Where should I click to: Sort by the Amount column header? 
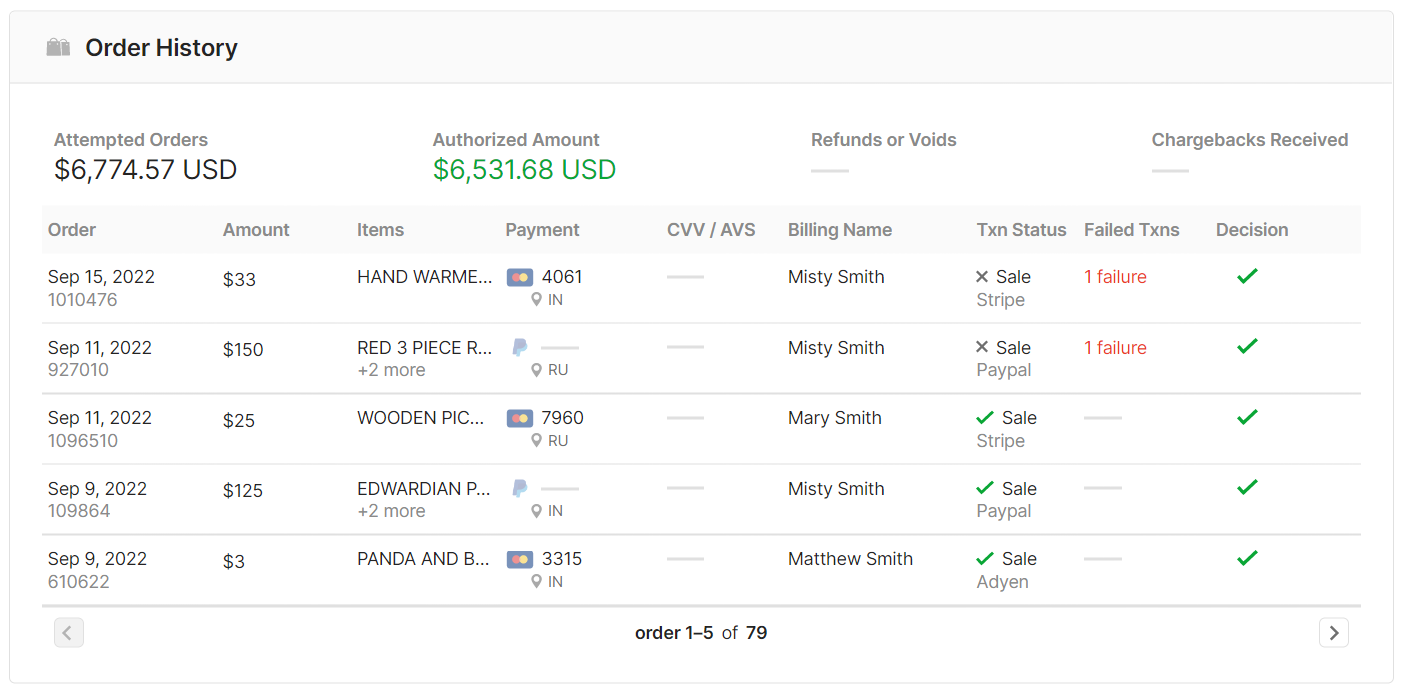(x=256, y=230)
